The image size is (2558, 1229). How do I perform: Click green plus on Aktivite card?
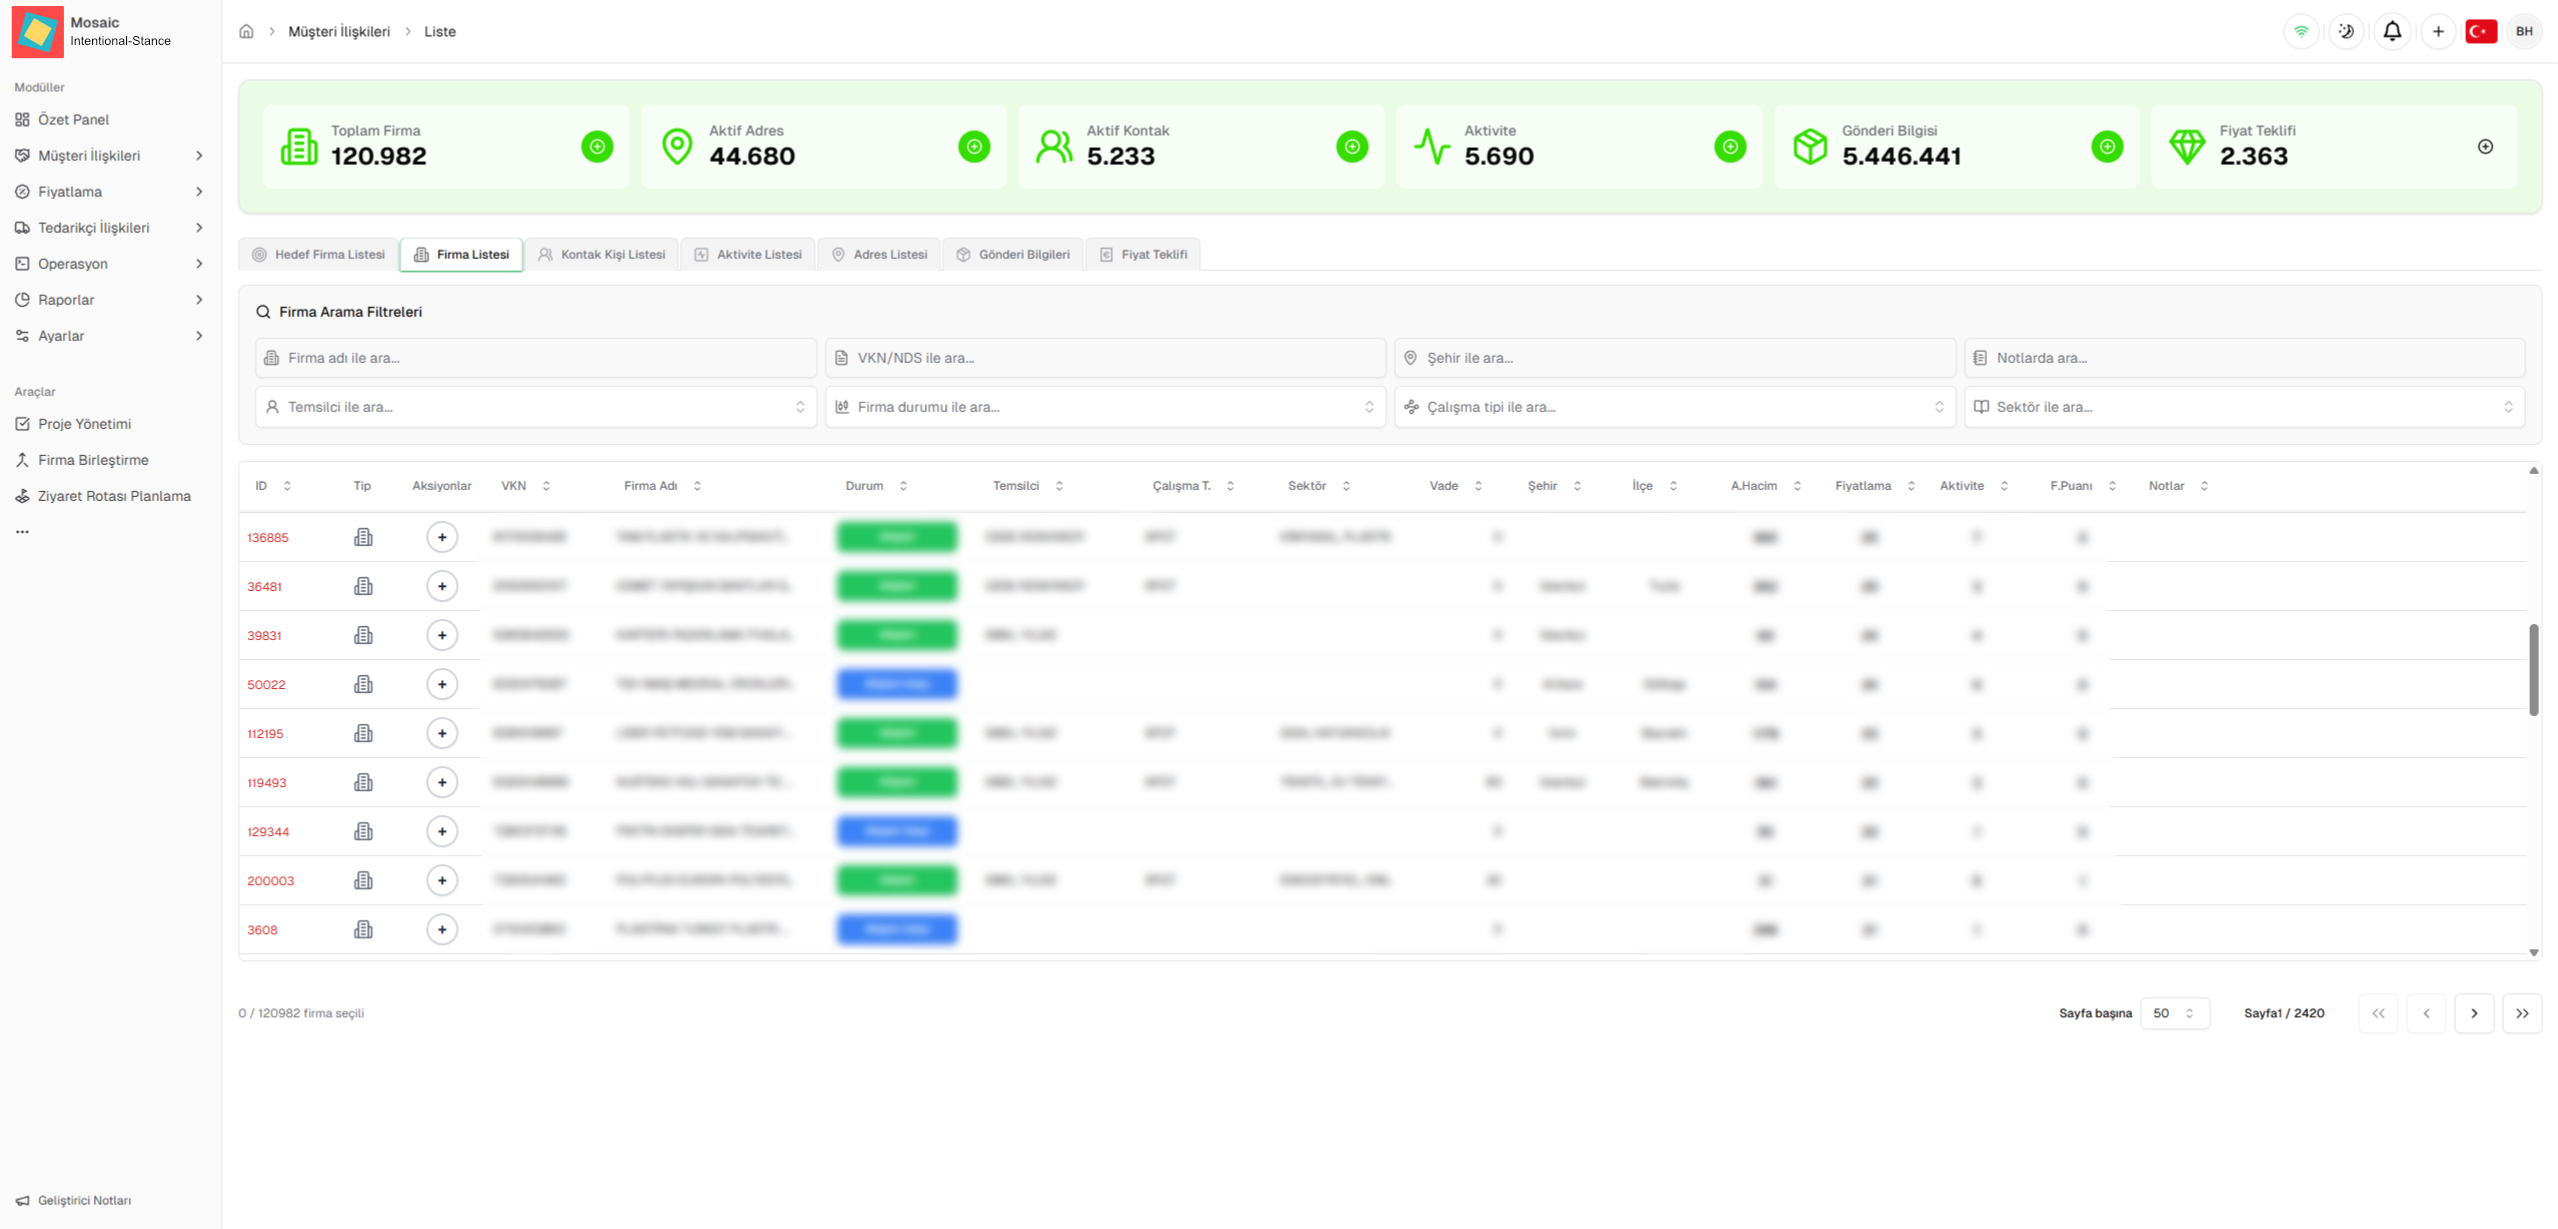pyautogui.click(x=1729, y=147)
